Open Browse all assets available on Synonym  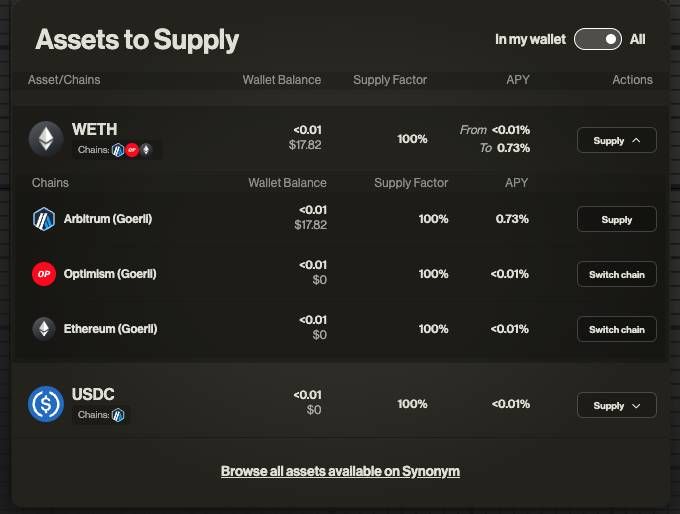pos(340,471)
